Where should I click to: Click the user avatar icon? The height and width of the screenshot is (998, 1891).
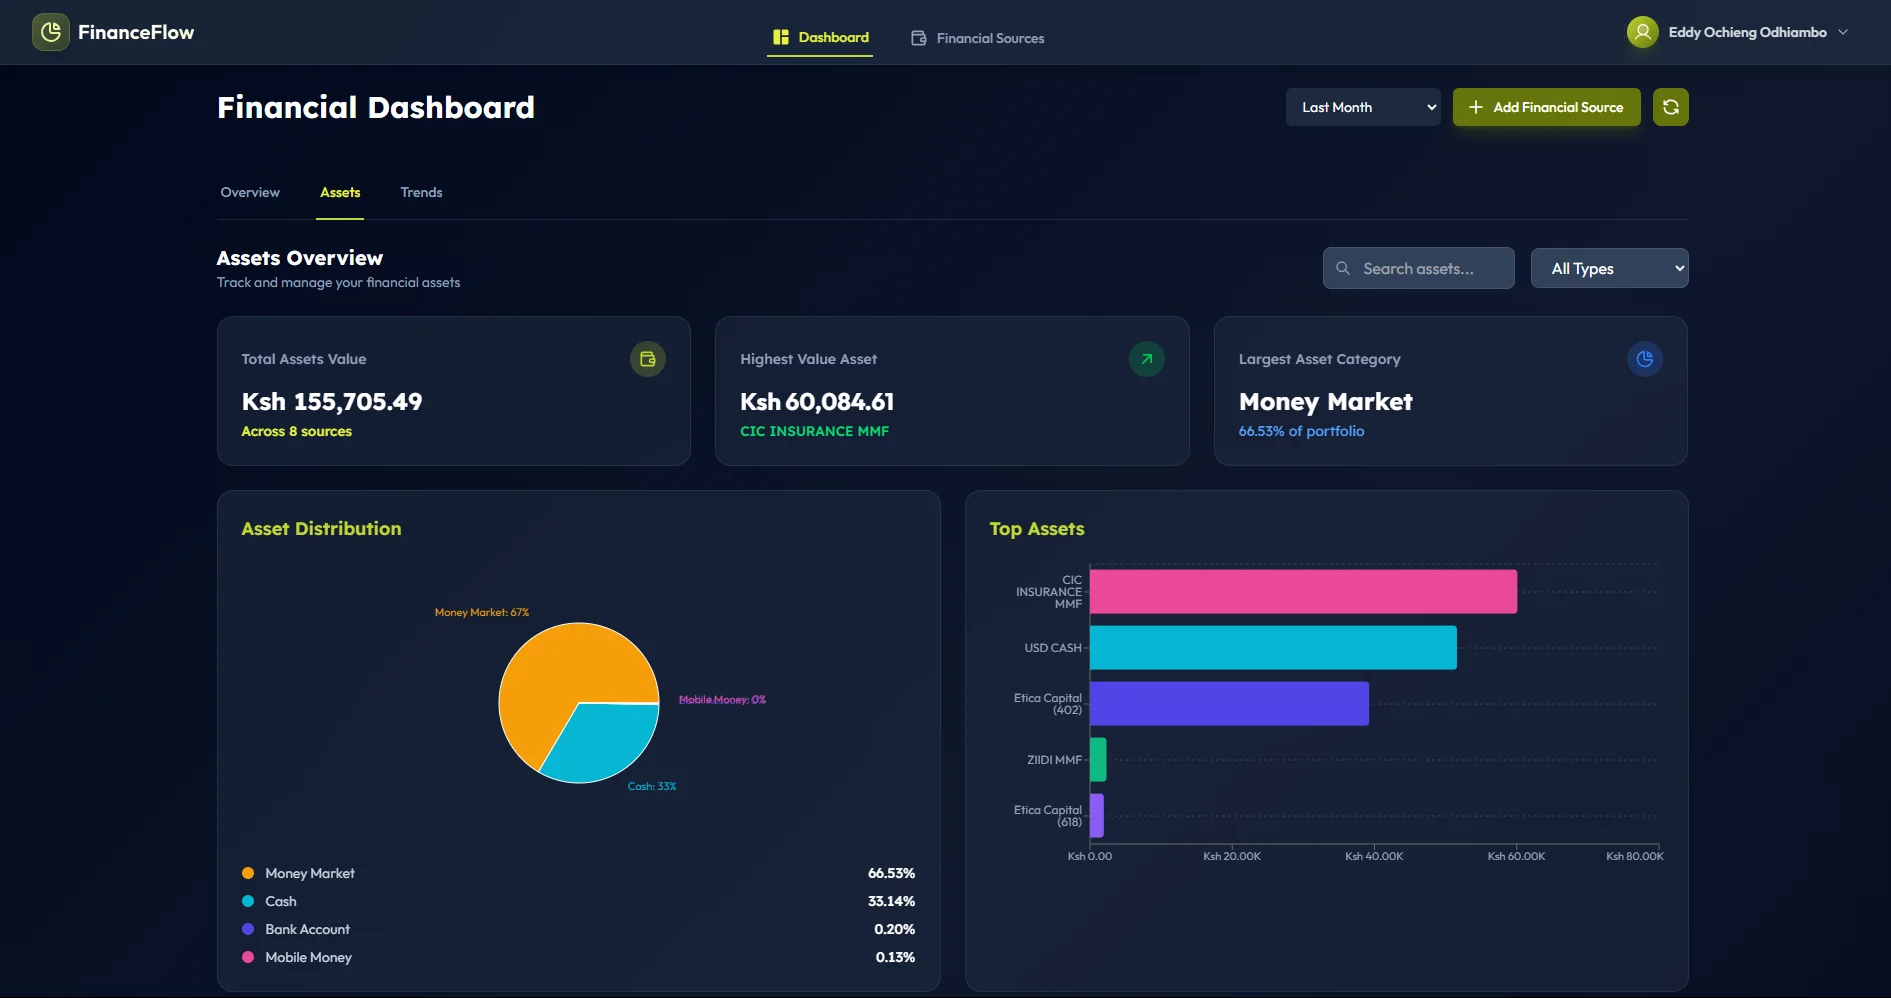(1642, 32)
